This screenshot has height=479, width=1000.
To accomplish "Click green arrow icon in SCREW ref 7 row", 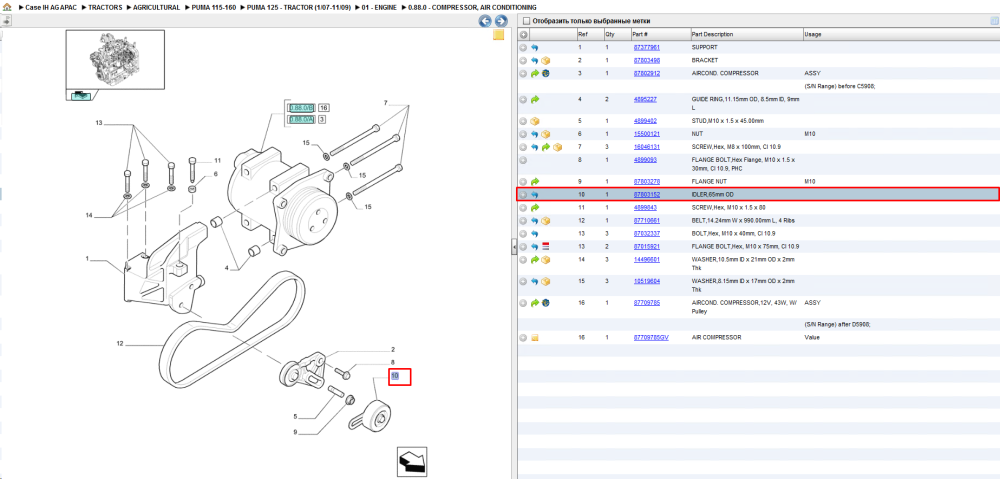I will pos(546,147).
